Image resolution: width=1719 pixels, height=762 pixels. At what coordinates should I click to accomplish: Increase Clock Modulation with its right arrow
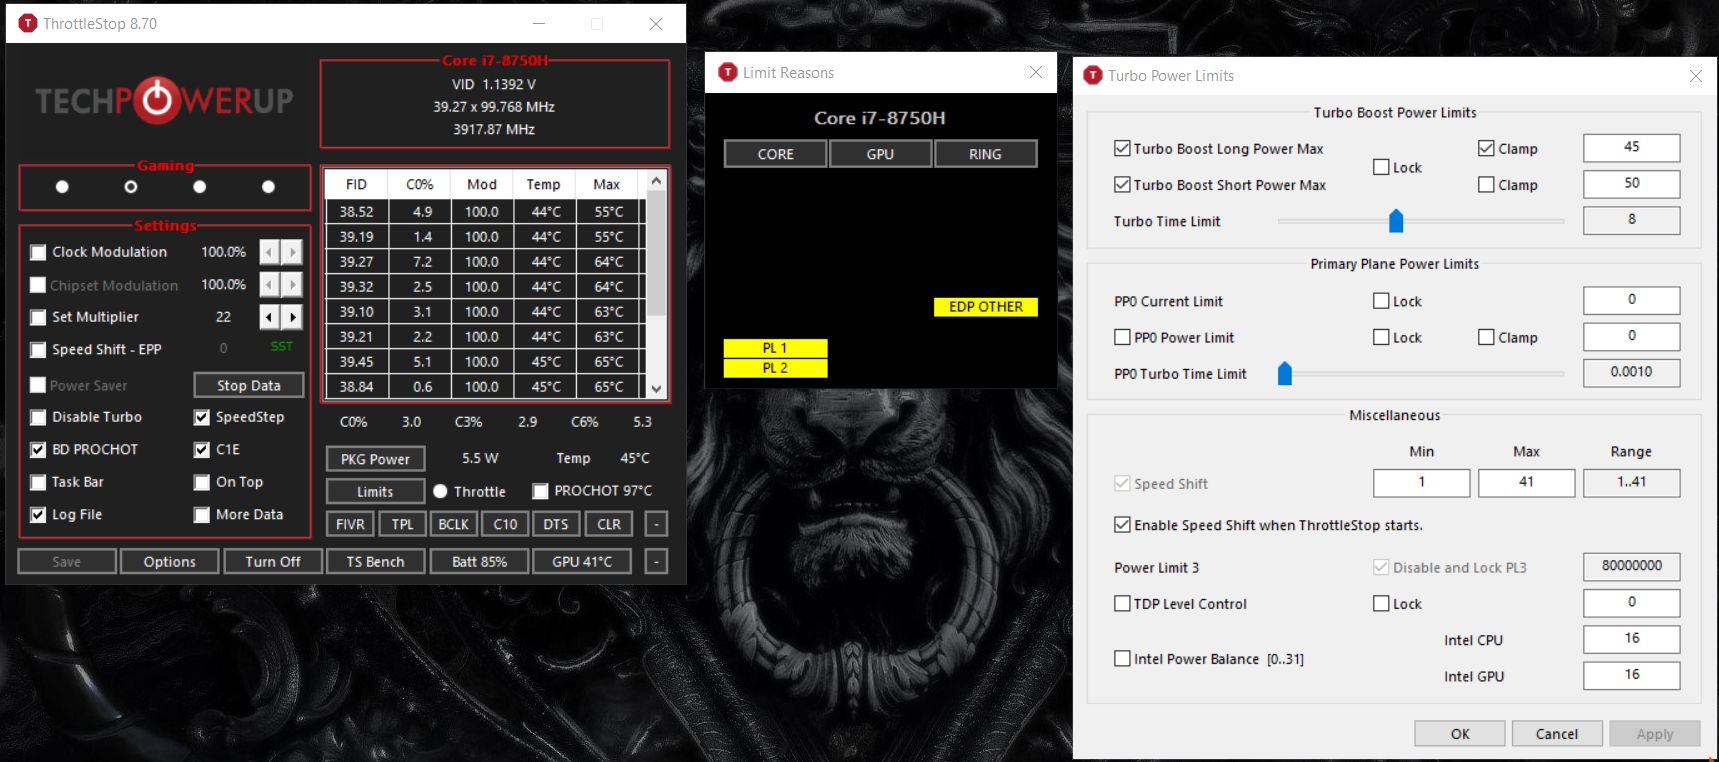(x=292, y=252)
